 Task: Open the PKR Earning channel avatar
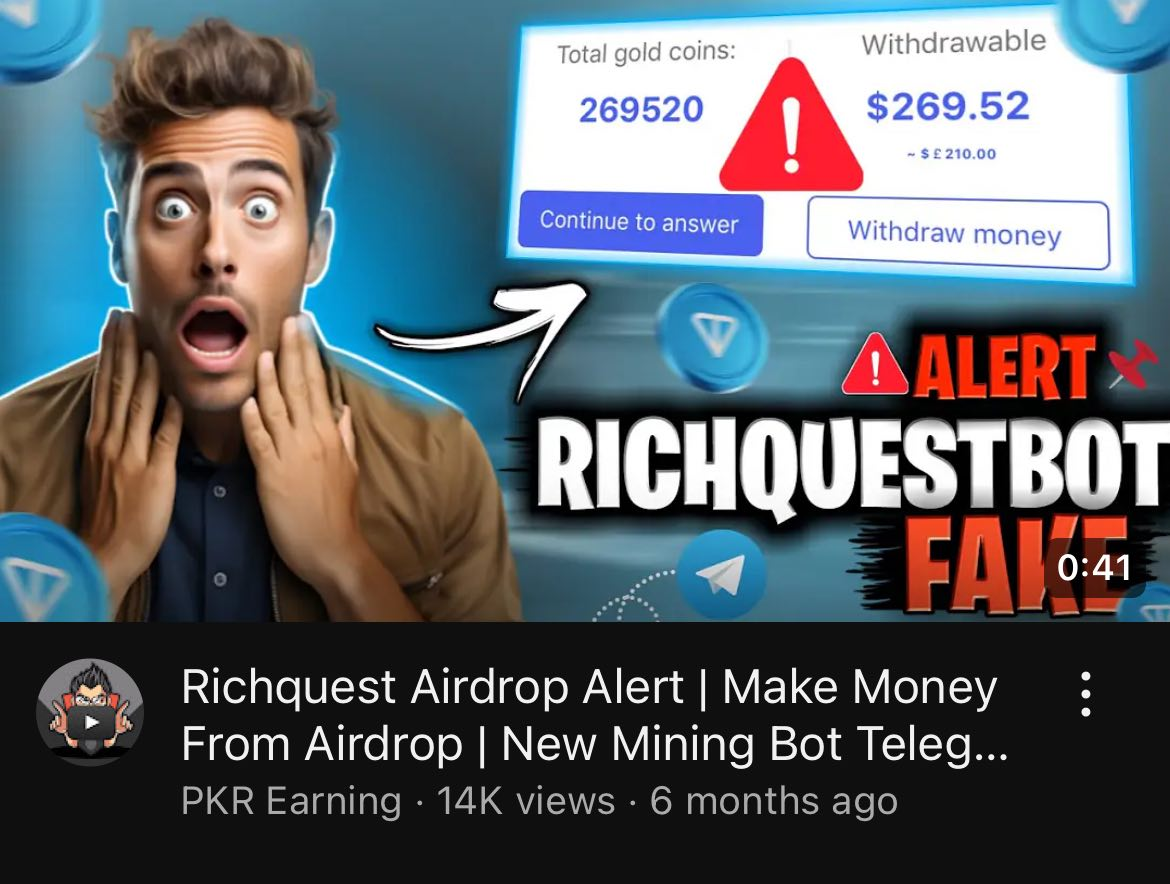tap(90, 712)
